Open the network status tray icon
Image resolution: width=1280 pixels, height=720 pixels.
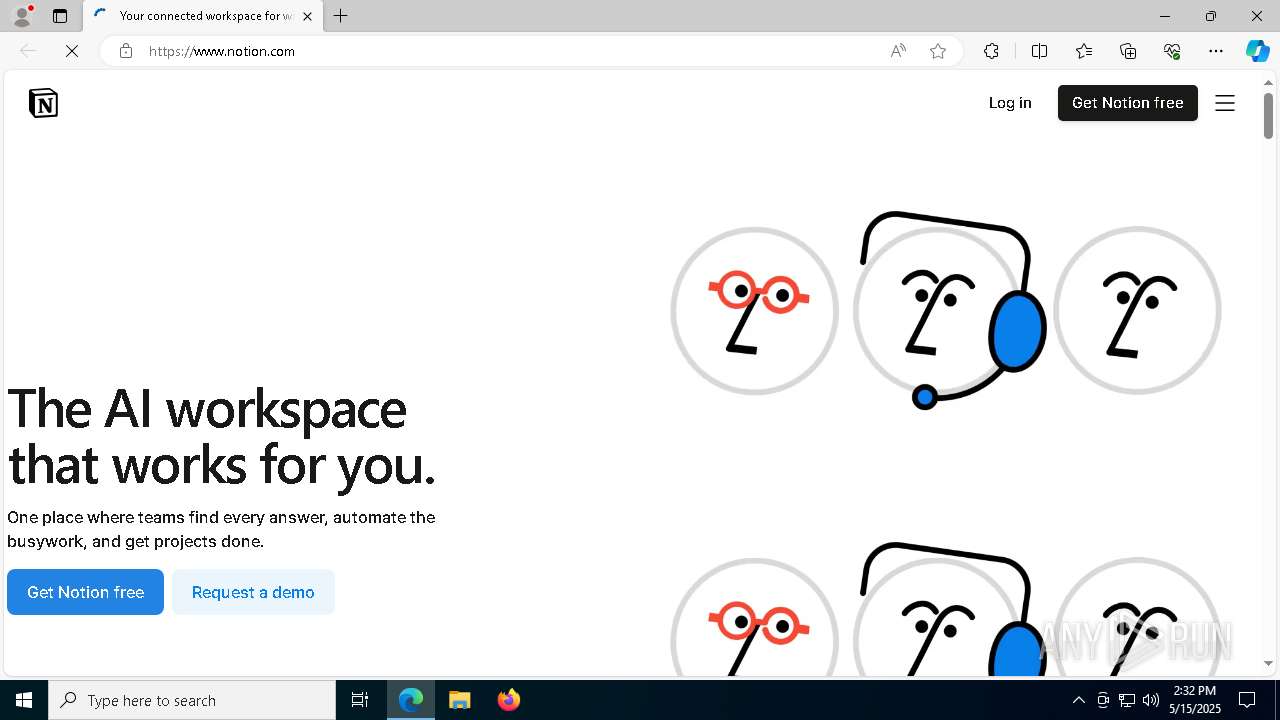[1127, 700]
